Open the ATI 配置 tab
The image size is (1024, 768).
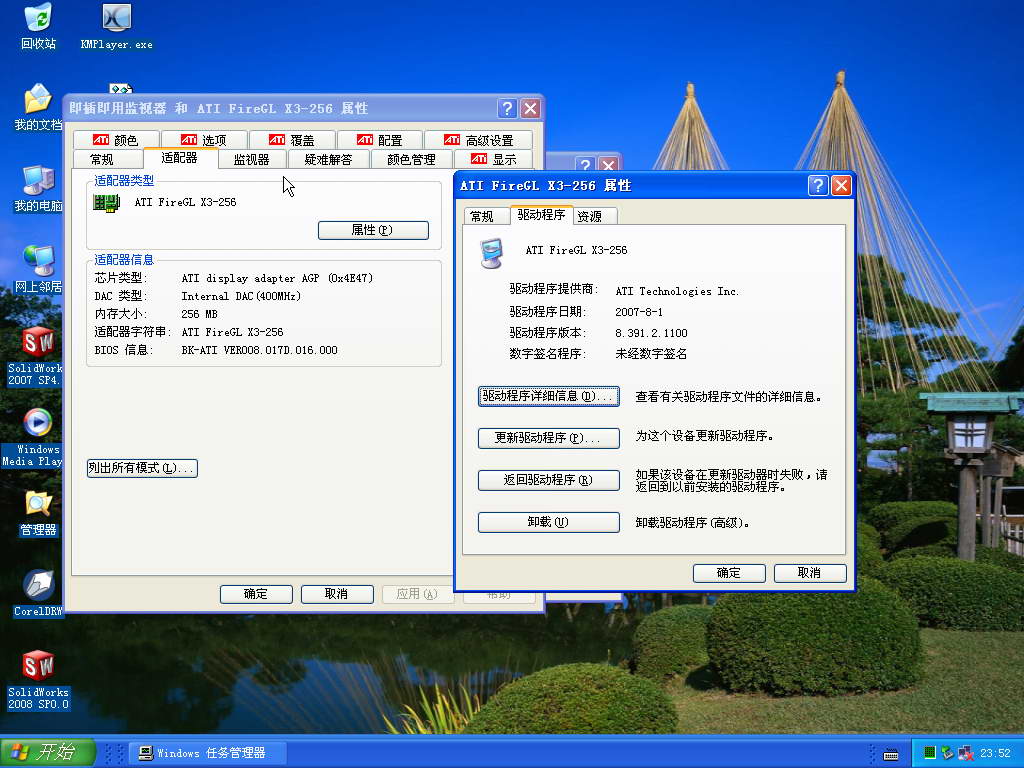[379, 140]
